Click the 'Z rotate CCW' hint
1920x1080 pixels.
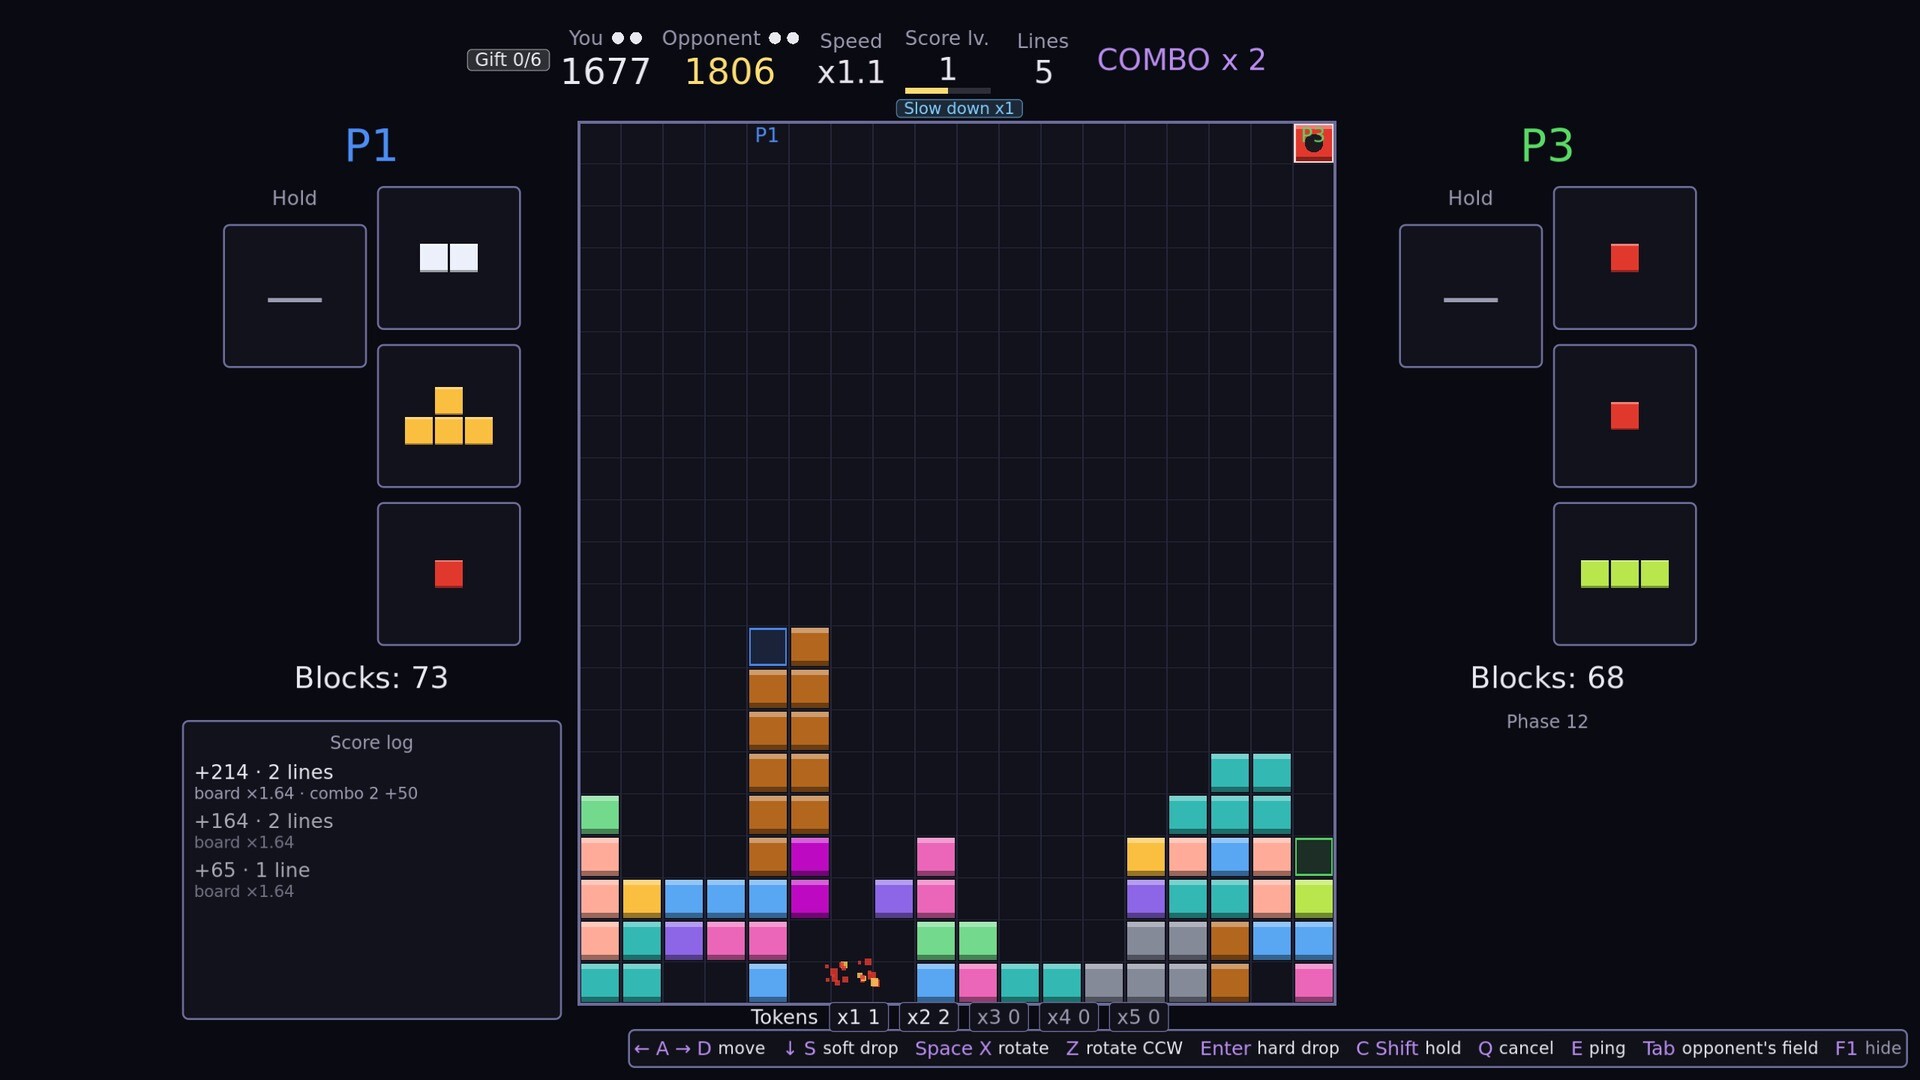[1124, 1048]
